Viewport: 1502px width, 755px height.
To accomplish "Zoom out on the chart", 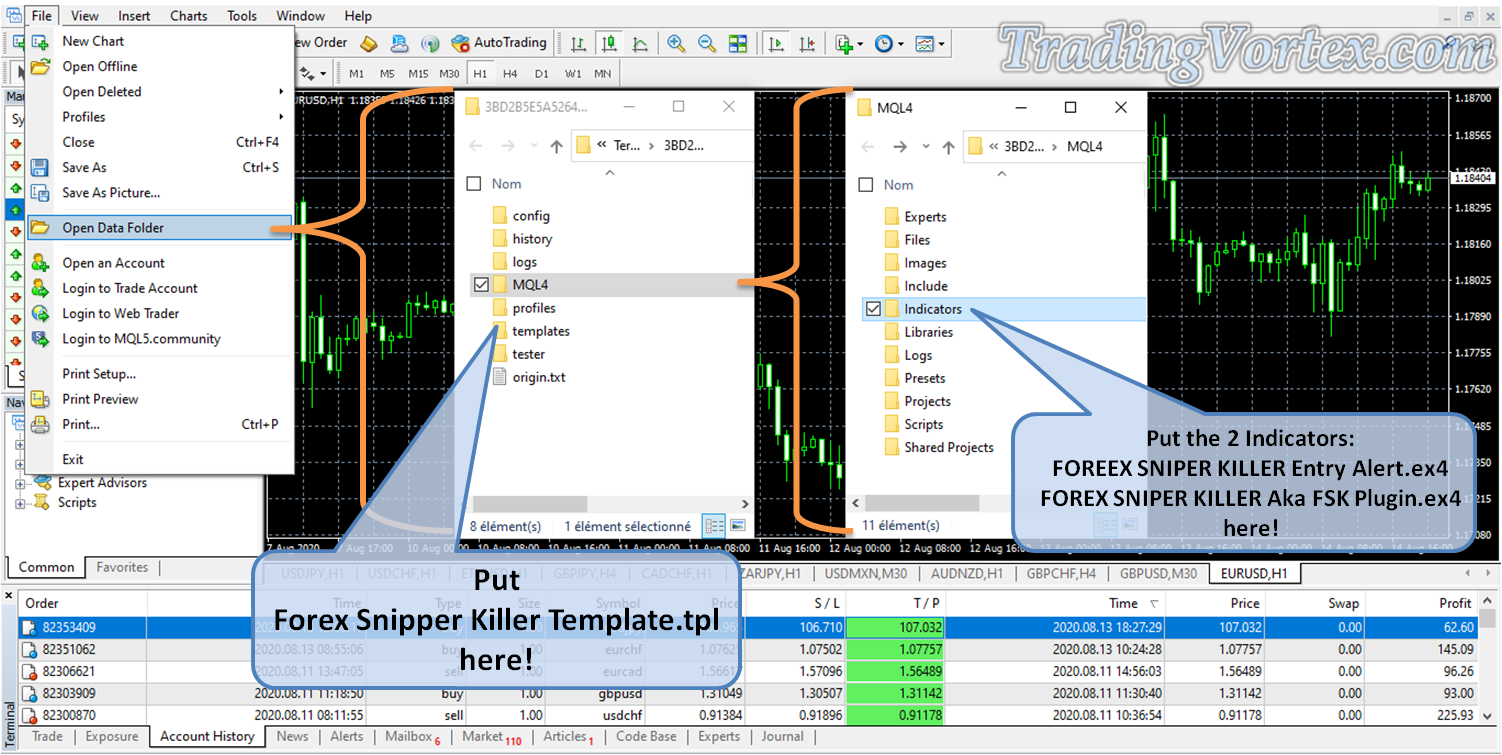I will point(707,43).
